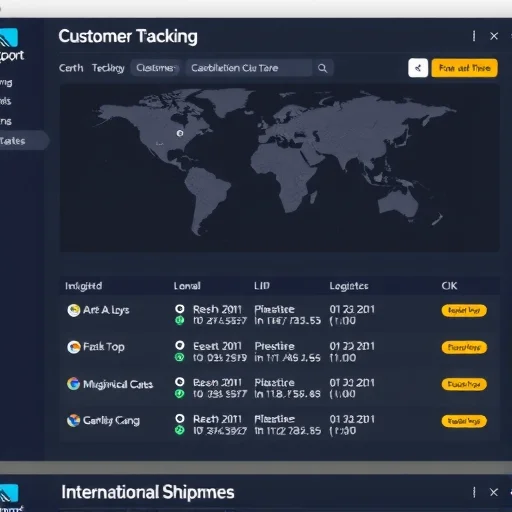512x512 pixels.
Task: Click the yellow button at top right
Action: pyautogui.click(x=464, y=68)
